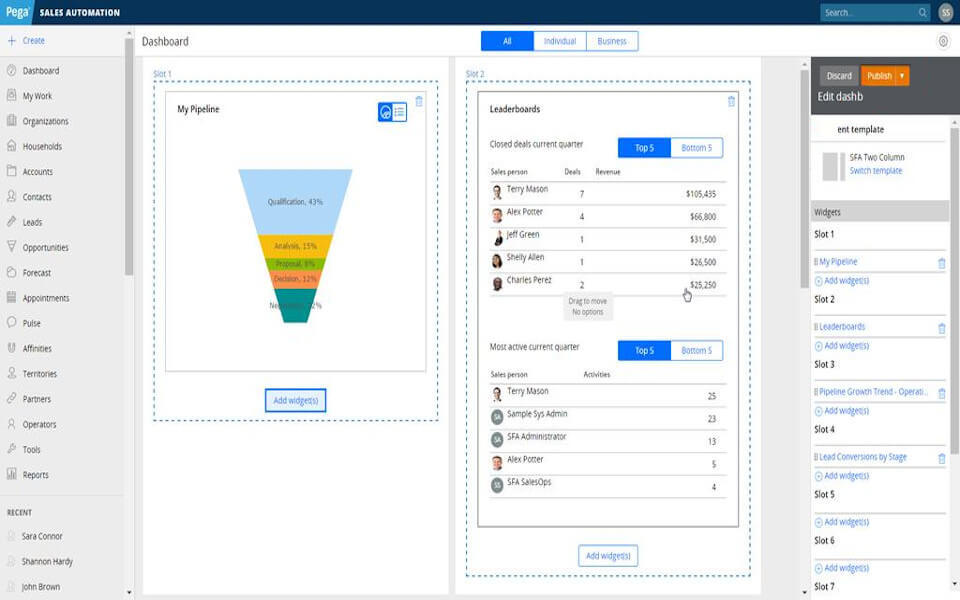Select Bottom 5 for closed deals
The image size is (960, 600).
coord(697,148)
